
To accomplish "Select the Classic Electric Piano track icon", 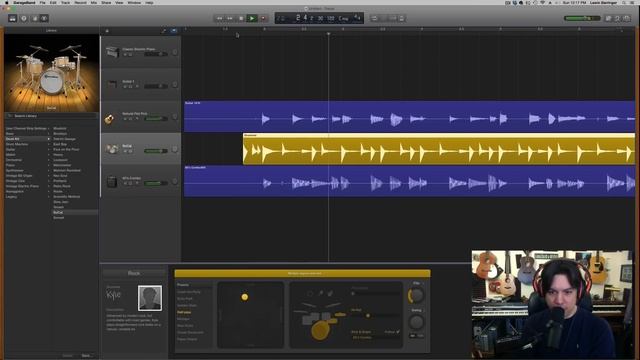I will (x=112, y=52).
